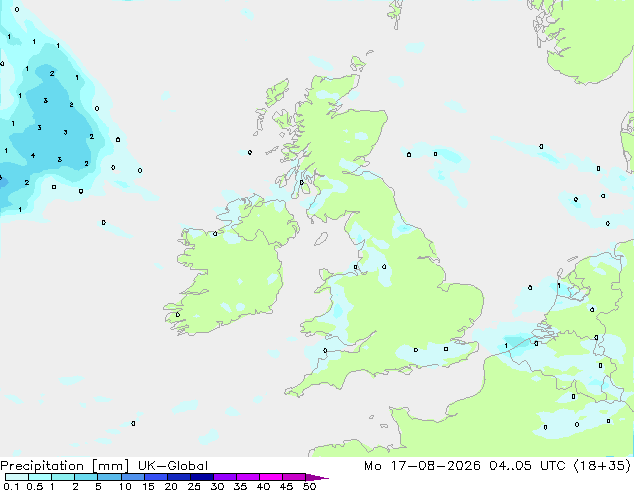
Task: Click the date 'Mo 17-08-2026' text
Action: [x=423, y=466]
